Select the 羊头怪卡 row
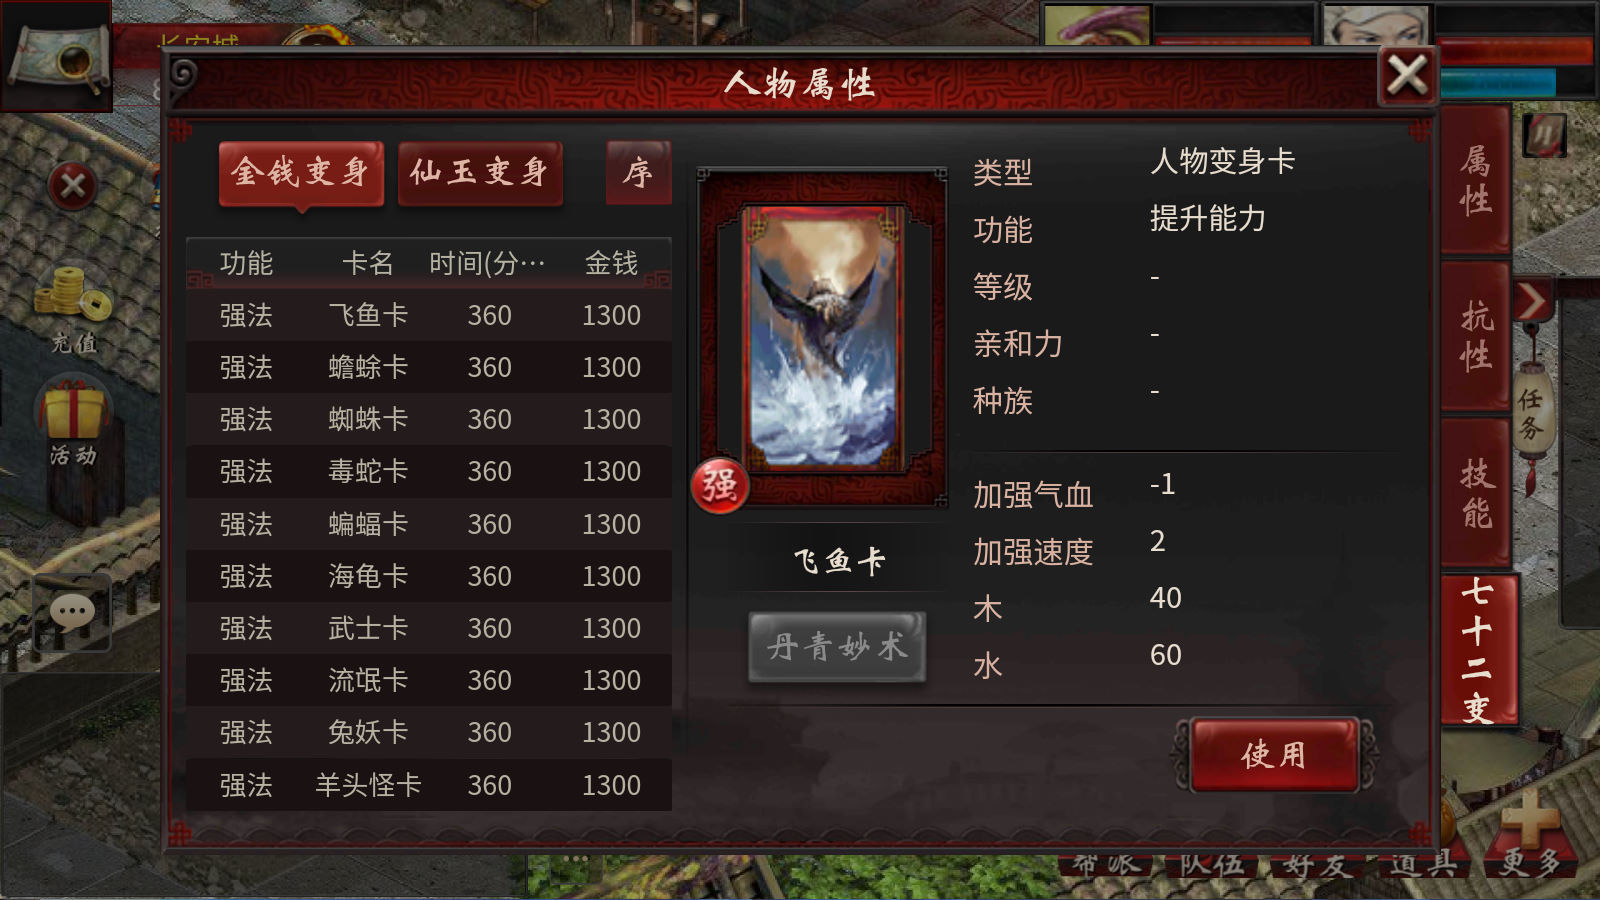 [x=429, y=785]
